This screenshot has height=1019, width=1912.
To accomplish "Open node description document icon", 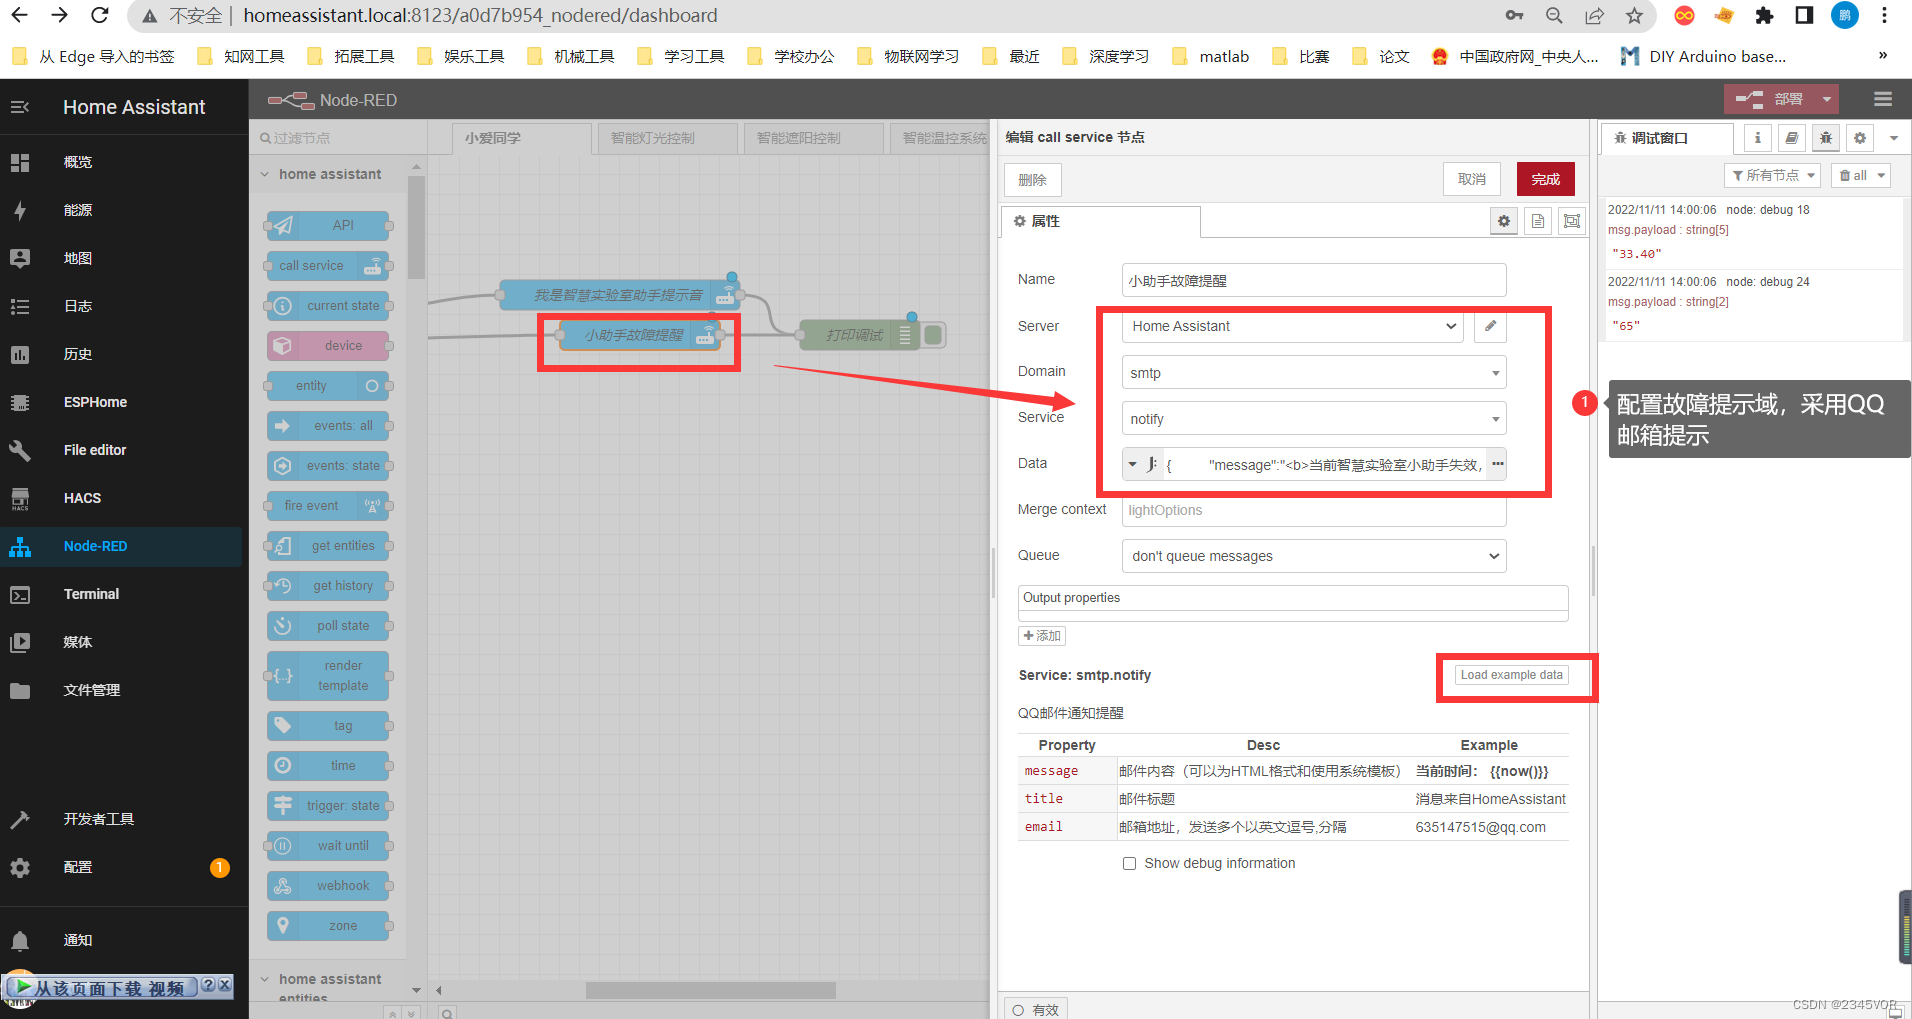I will [1538, 221].
